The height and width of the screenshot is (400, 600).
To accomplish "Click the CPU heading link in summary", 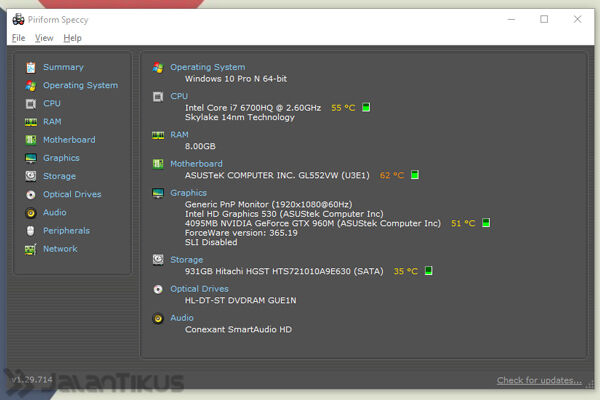I will pyautogui.click(x=179, y=96).
